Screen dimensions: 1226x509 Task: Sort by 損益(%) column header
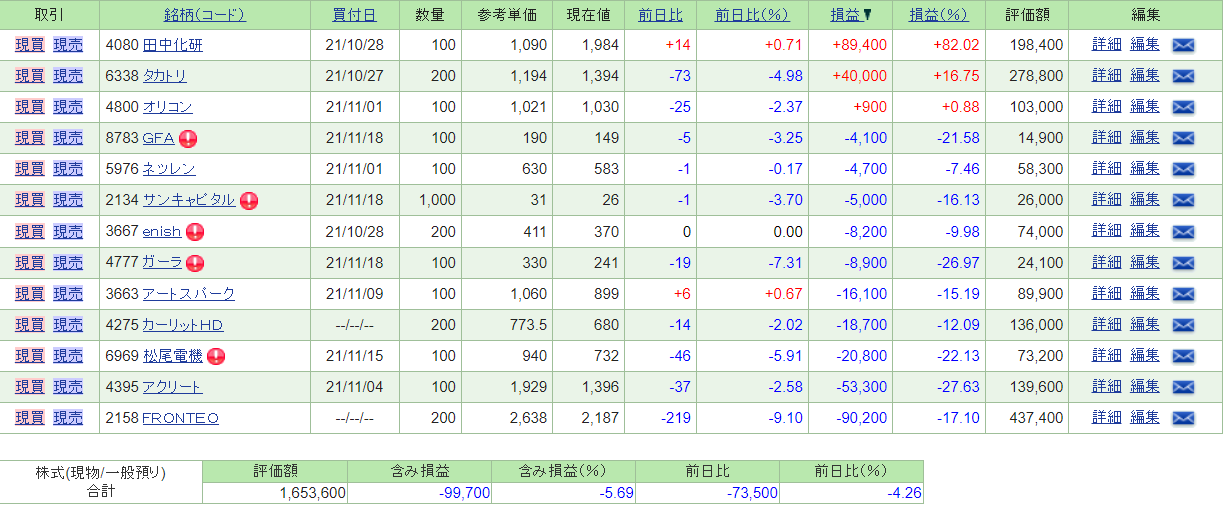click(x=939, y=15)
